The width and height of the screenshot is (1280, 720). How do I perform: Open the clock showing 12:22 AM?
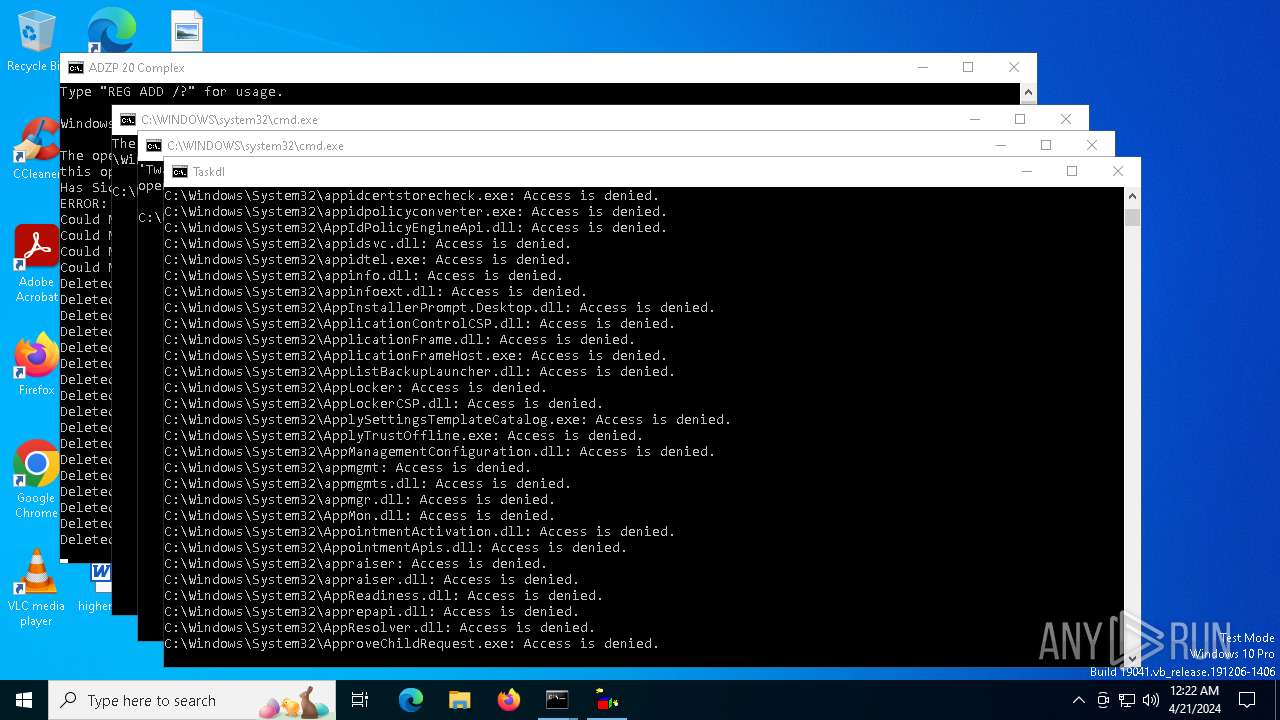[1194, 700]
